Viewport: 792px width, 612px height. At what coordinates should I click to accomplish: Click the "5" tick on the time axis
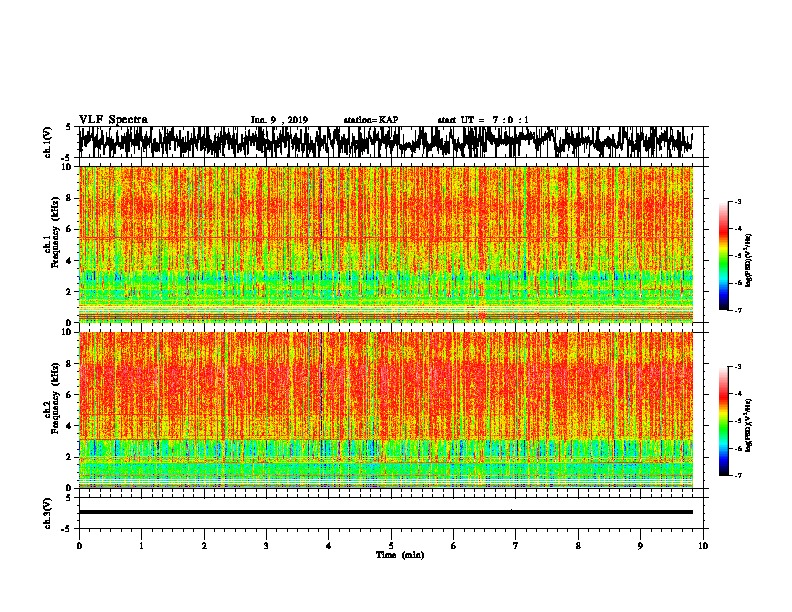(391, 546)
